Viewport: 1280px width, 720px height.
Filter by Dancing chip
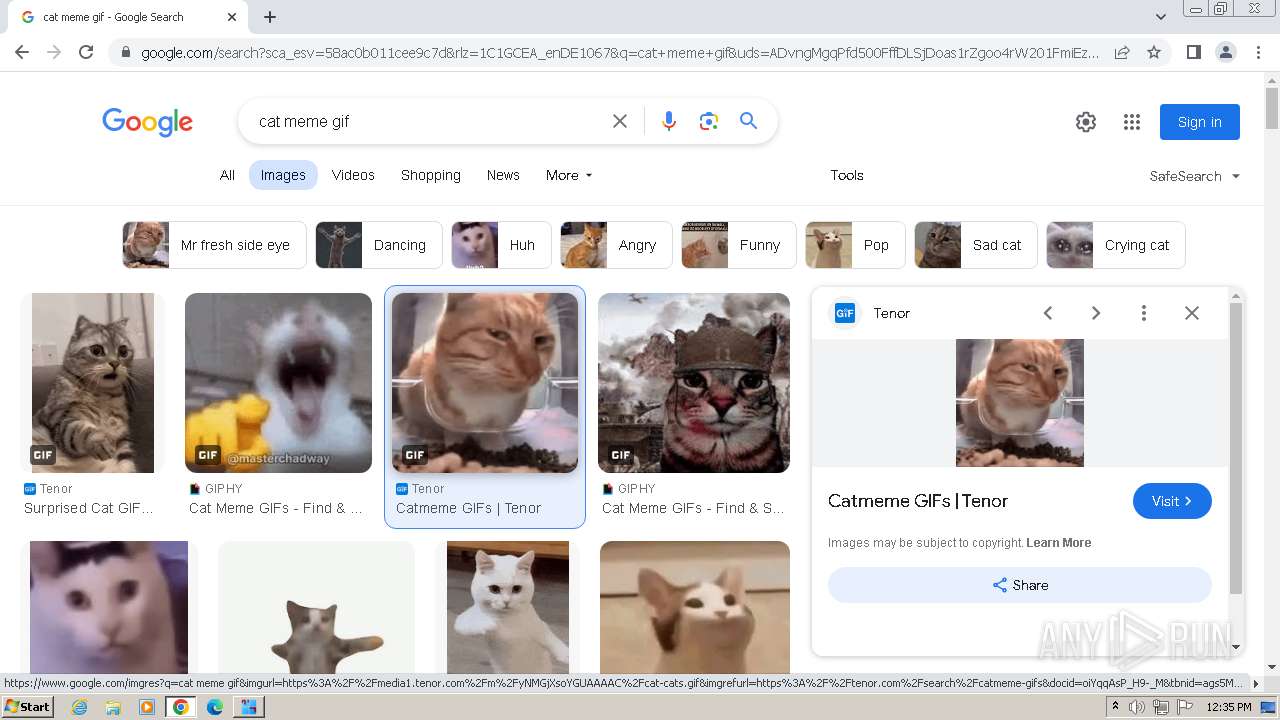tap(379, 245)
